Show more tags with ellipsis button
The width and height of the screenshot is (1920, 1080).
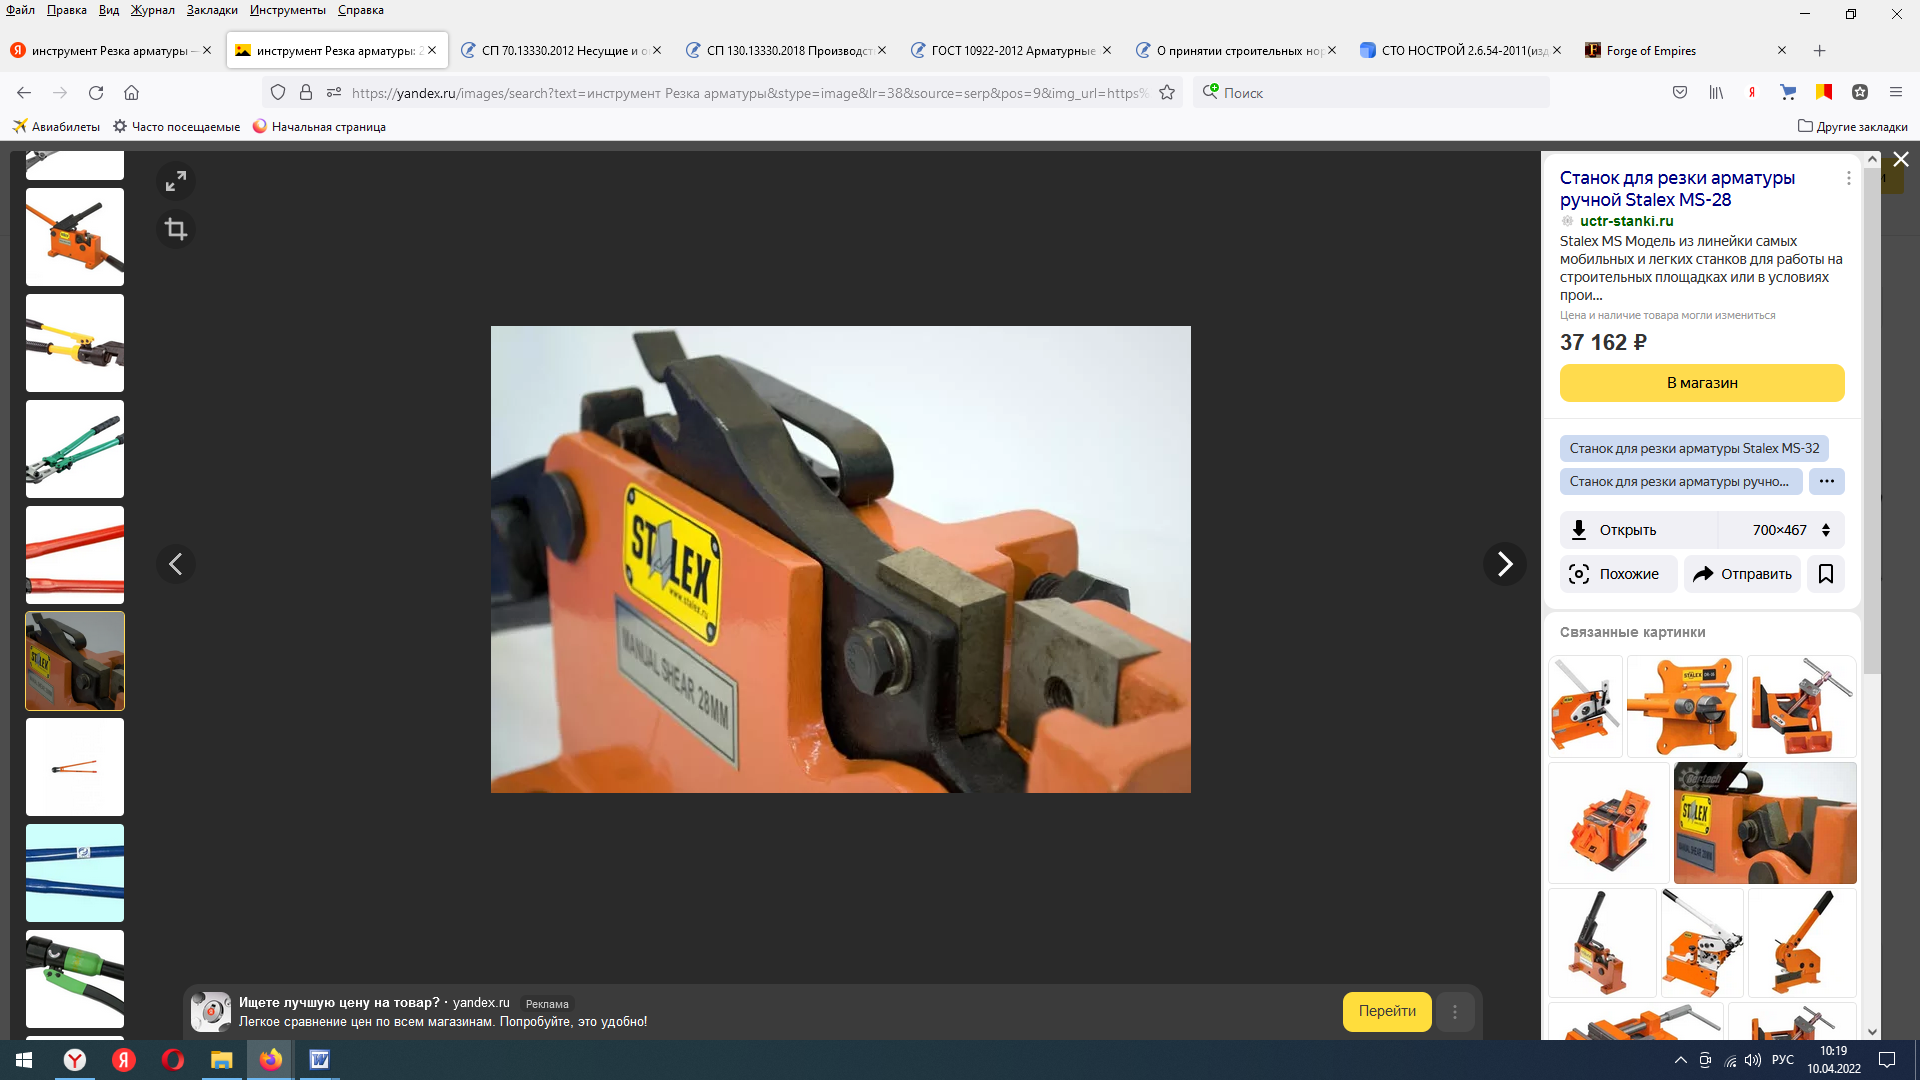pos(1827,481)
